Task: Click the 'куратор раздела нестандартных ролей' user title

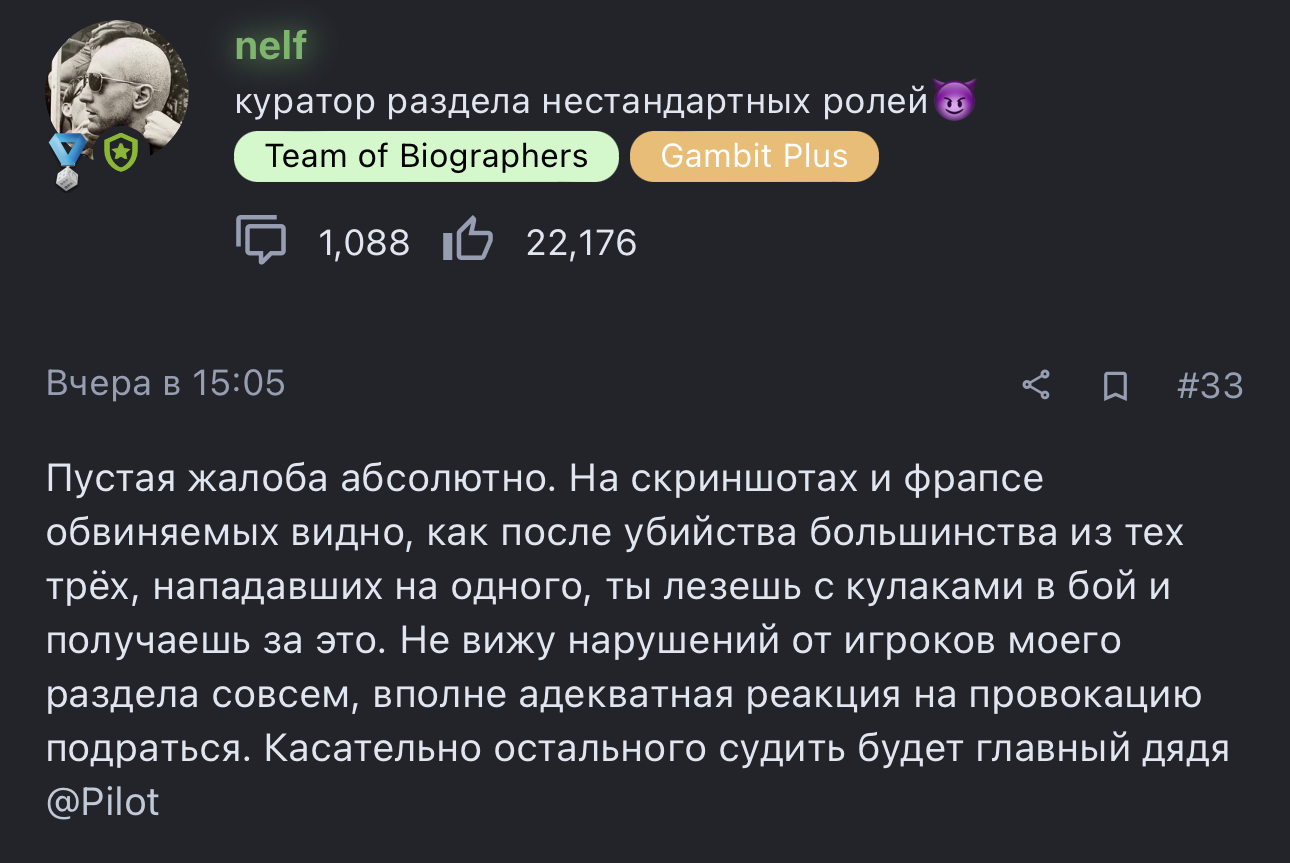Action: click(x=582, y=101)
